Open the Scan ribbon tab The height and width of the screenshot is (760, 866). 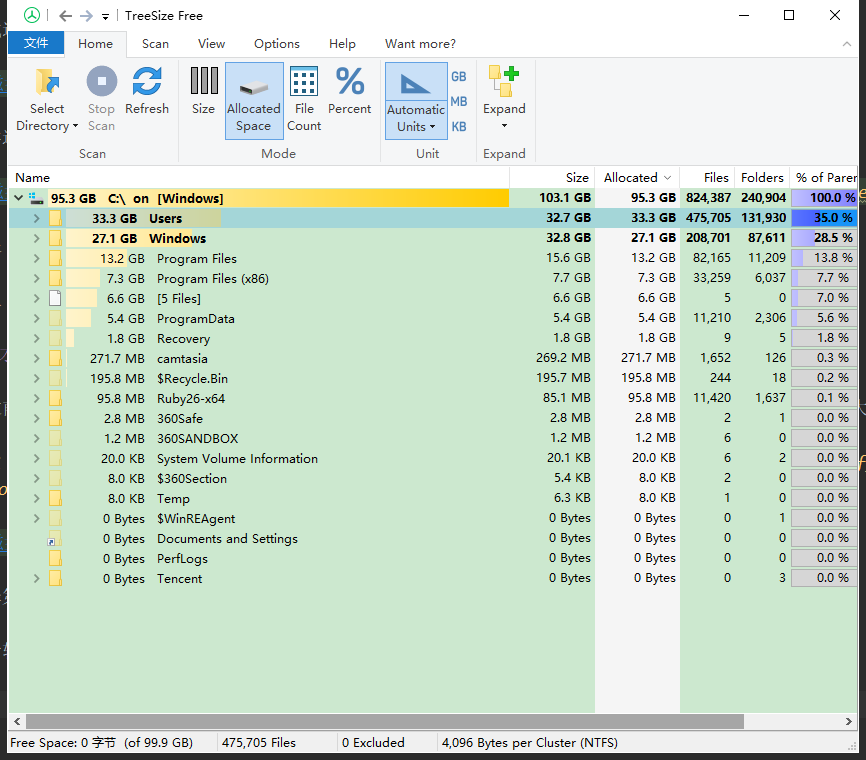[155, 43]
